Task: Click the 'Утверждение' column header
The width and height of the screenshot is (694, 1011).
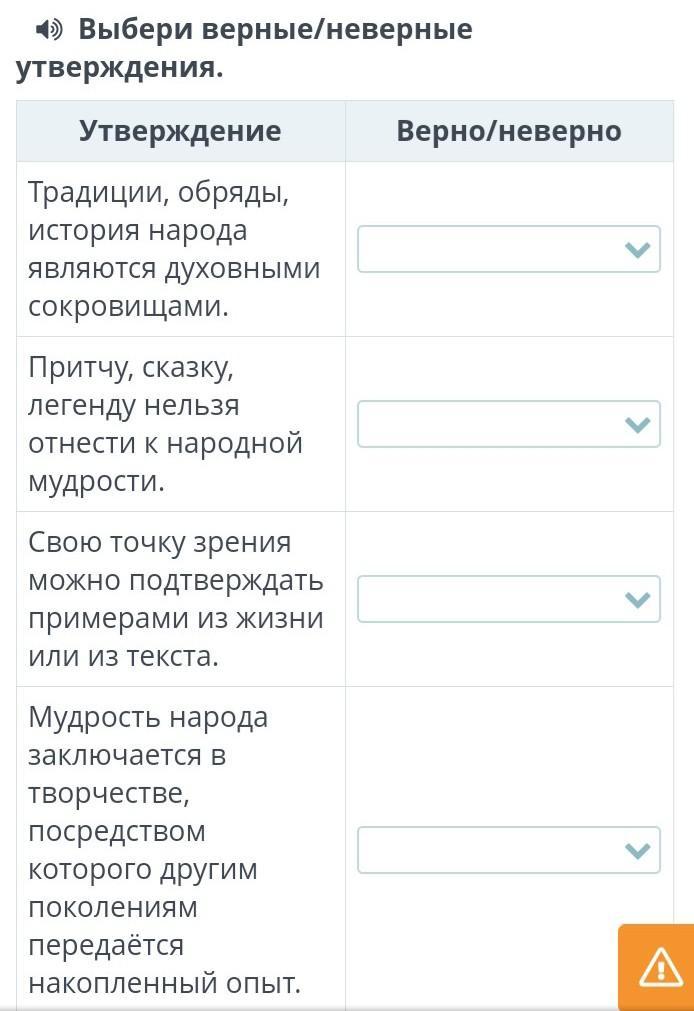Action: pos(181,131)
